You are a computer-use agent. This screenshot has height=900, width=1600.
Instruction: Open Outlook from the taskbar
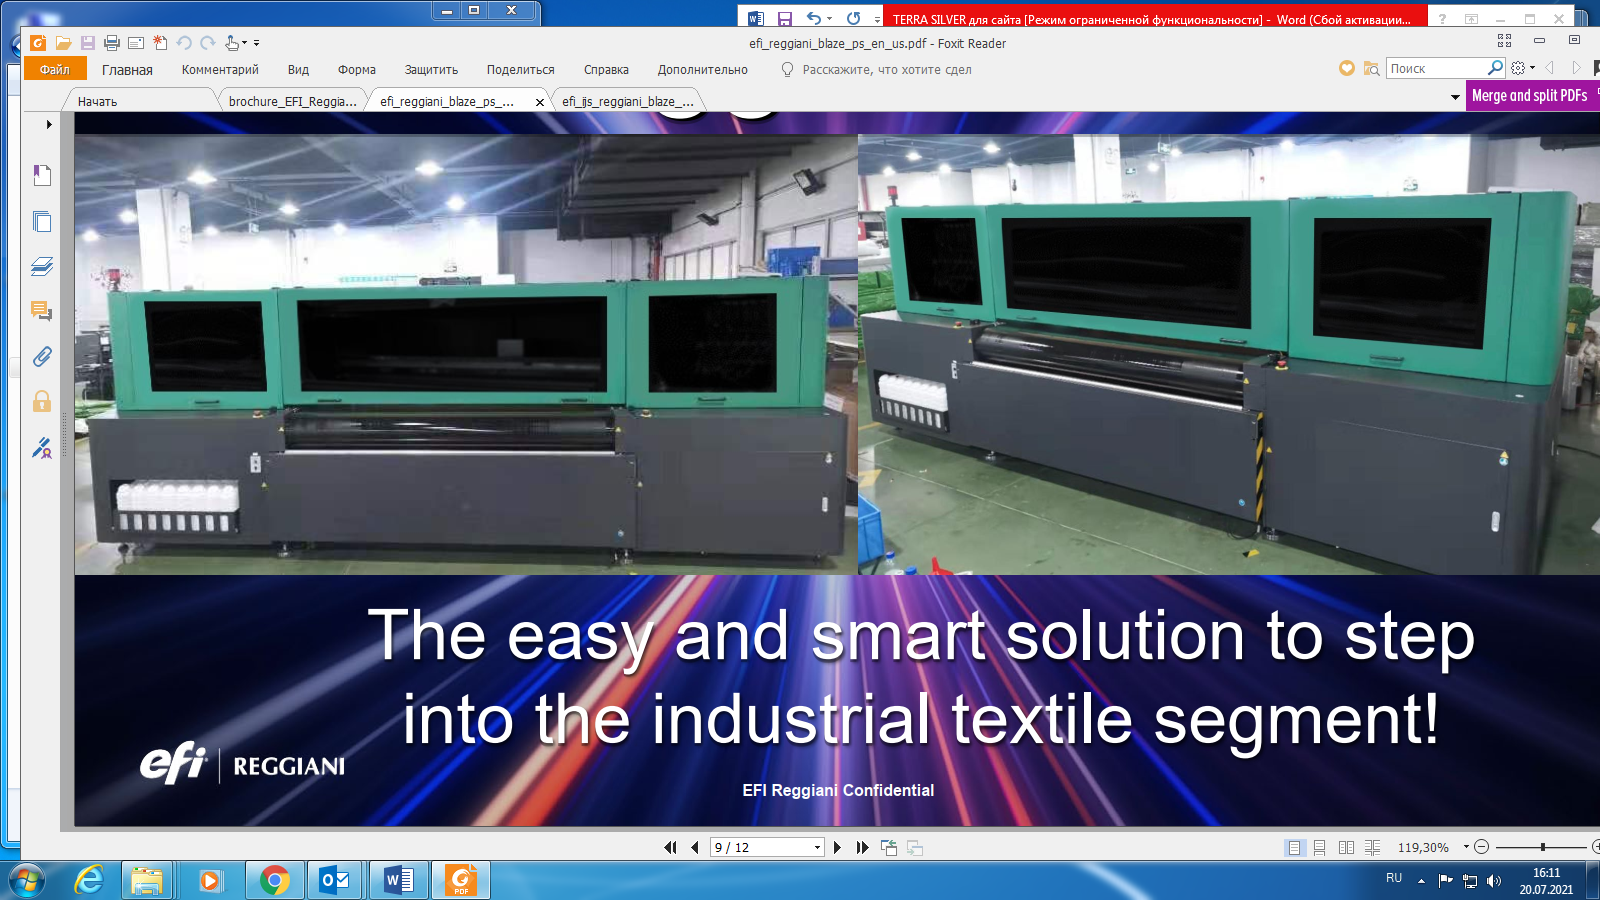click(x=335, y=880)
